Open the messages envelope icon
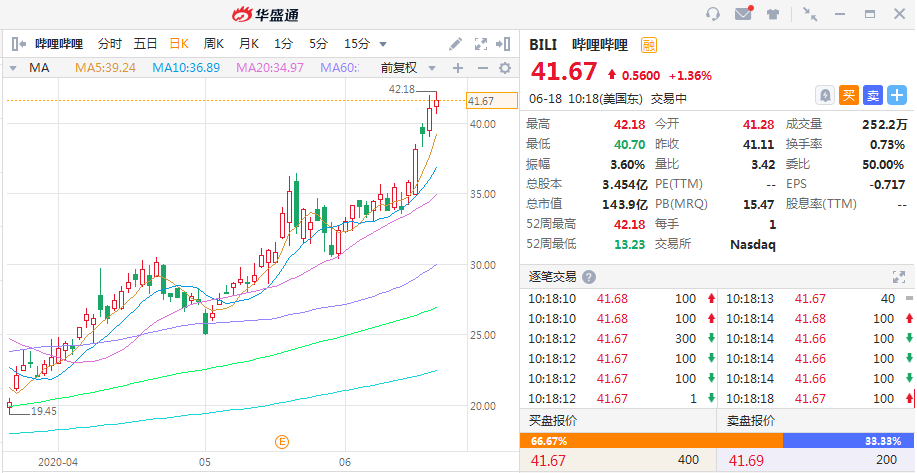 [743, 14]
